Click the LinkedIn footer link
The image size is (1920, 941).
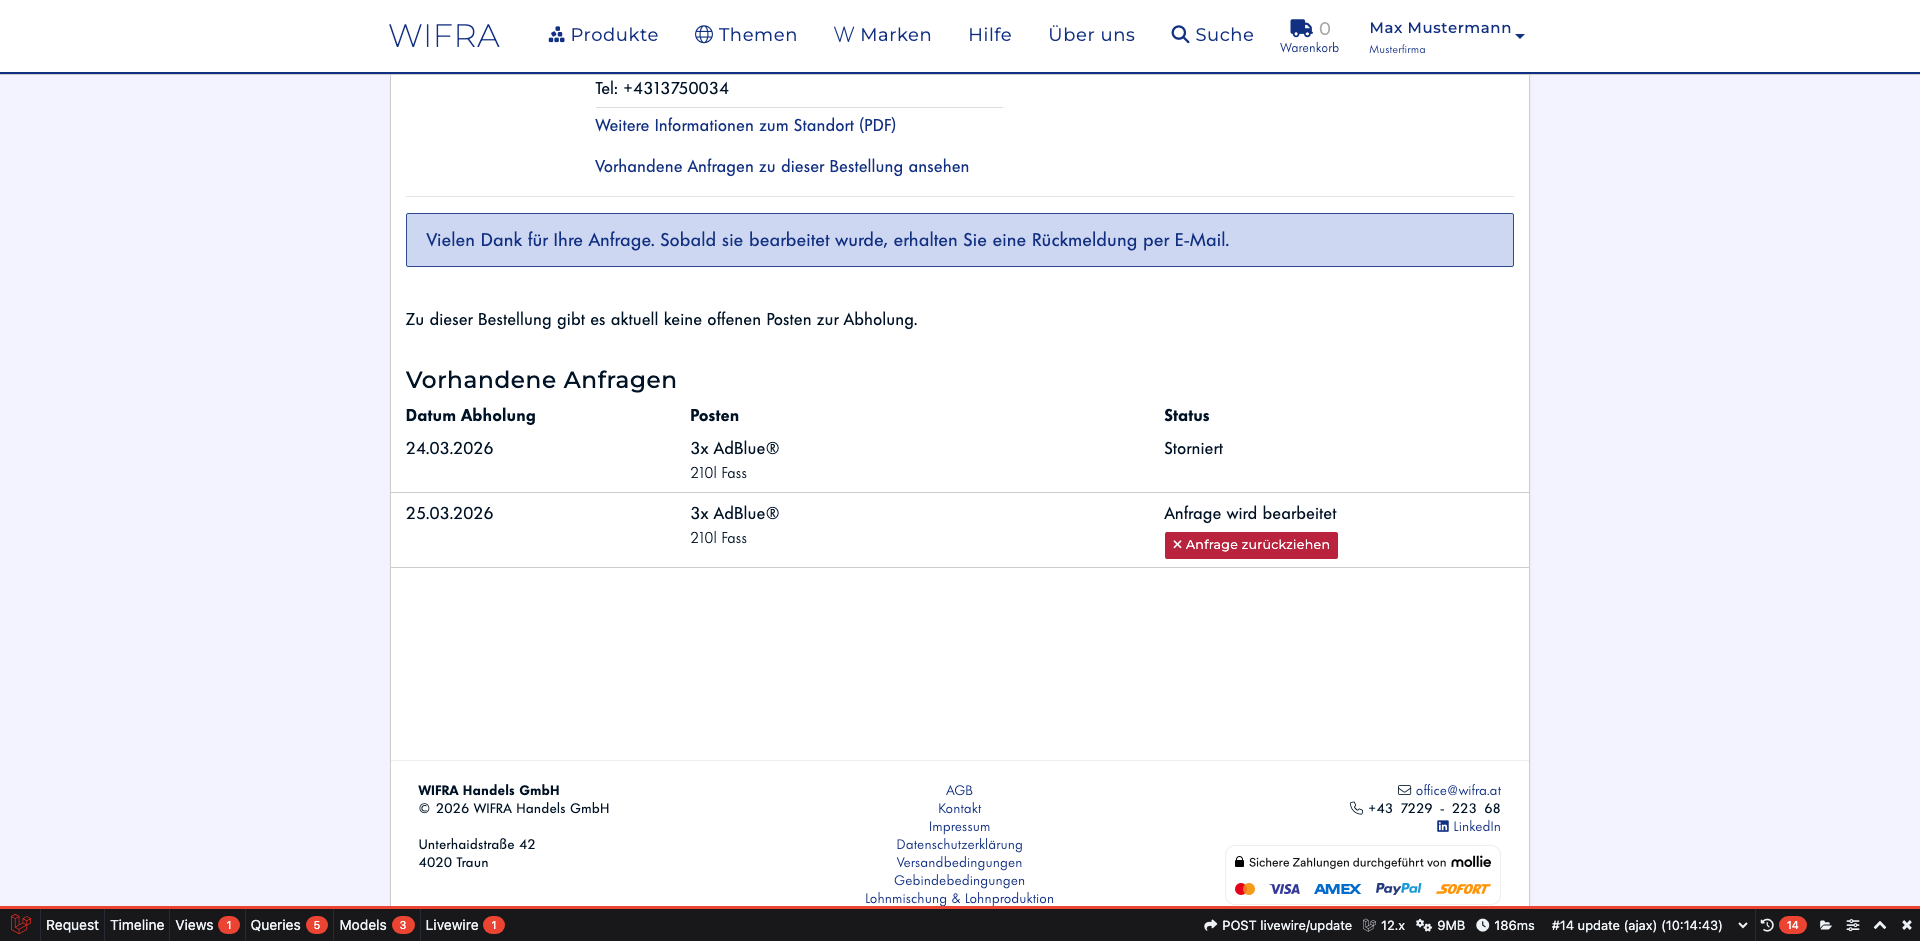point(1468,827)
